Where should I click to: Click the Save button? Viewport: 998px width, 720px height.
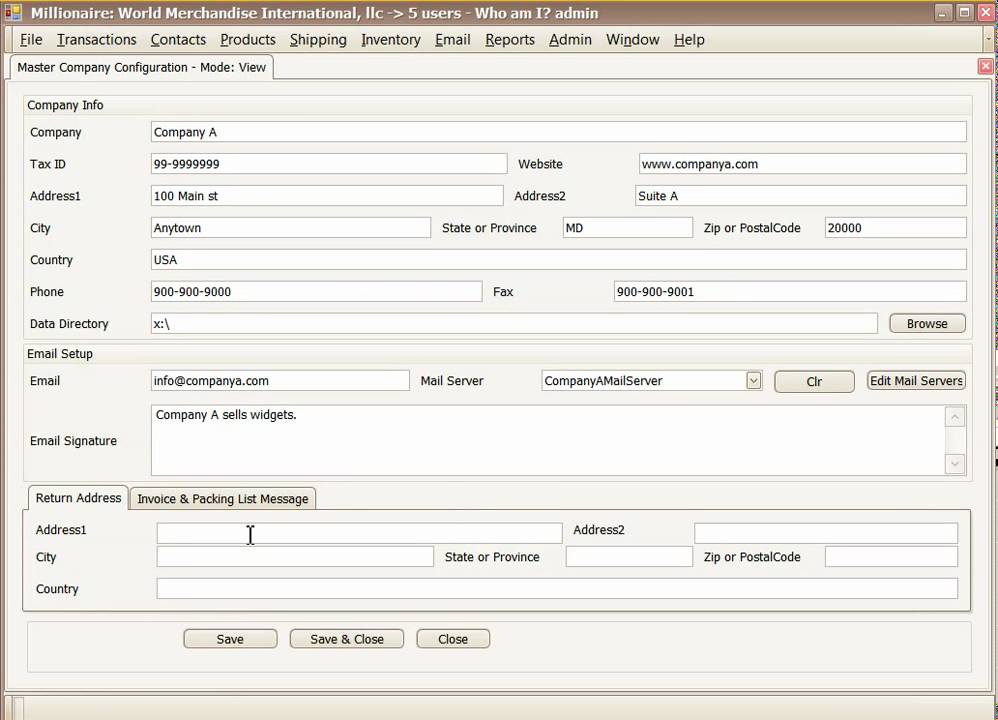click(x=230, y=639)
